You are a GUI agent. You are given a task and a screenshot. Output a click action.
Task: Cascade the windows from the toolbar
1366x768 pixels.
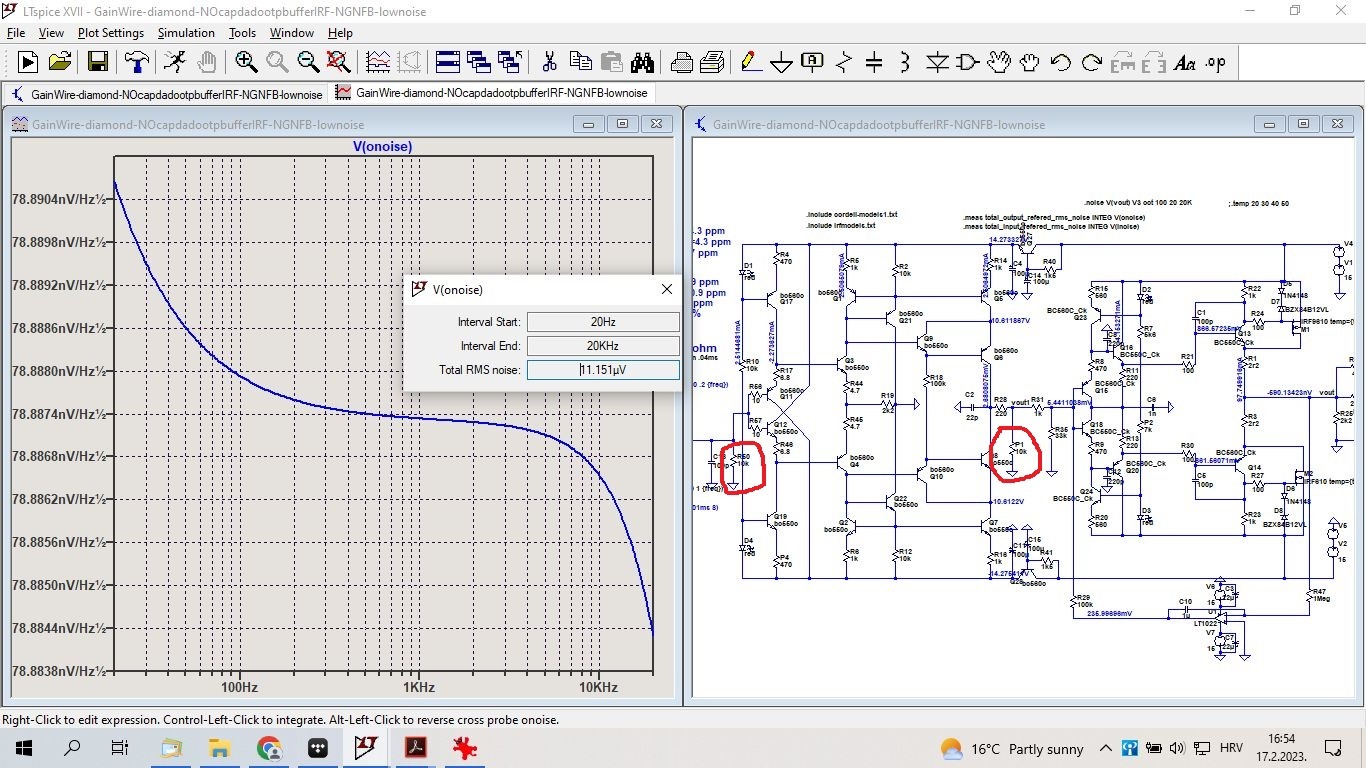478,62
